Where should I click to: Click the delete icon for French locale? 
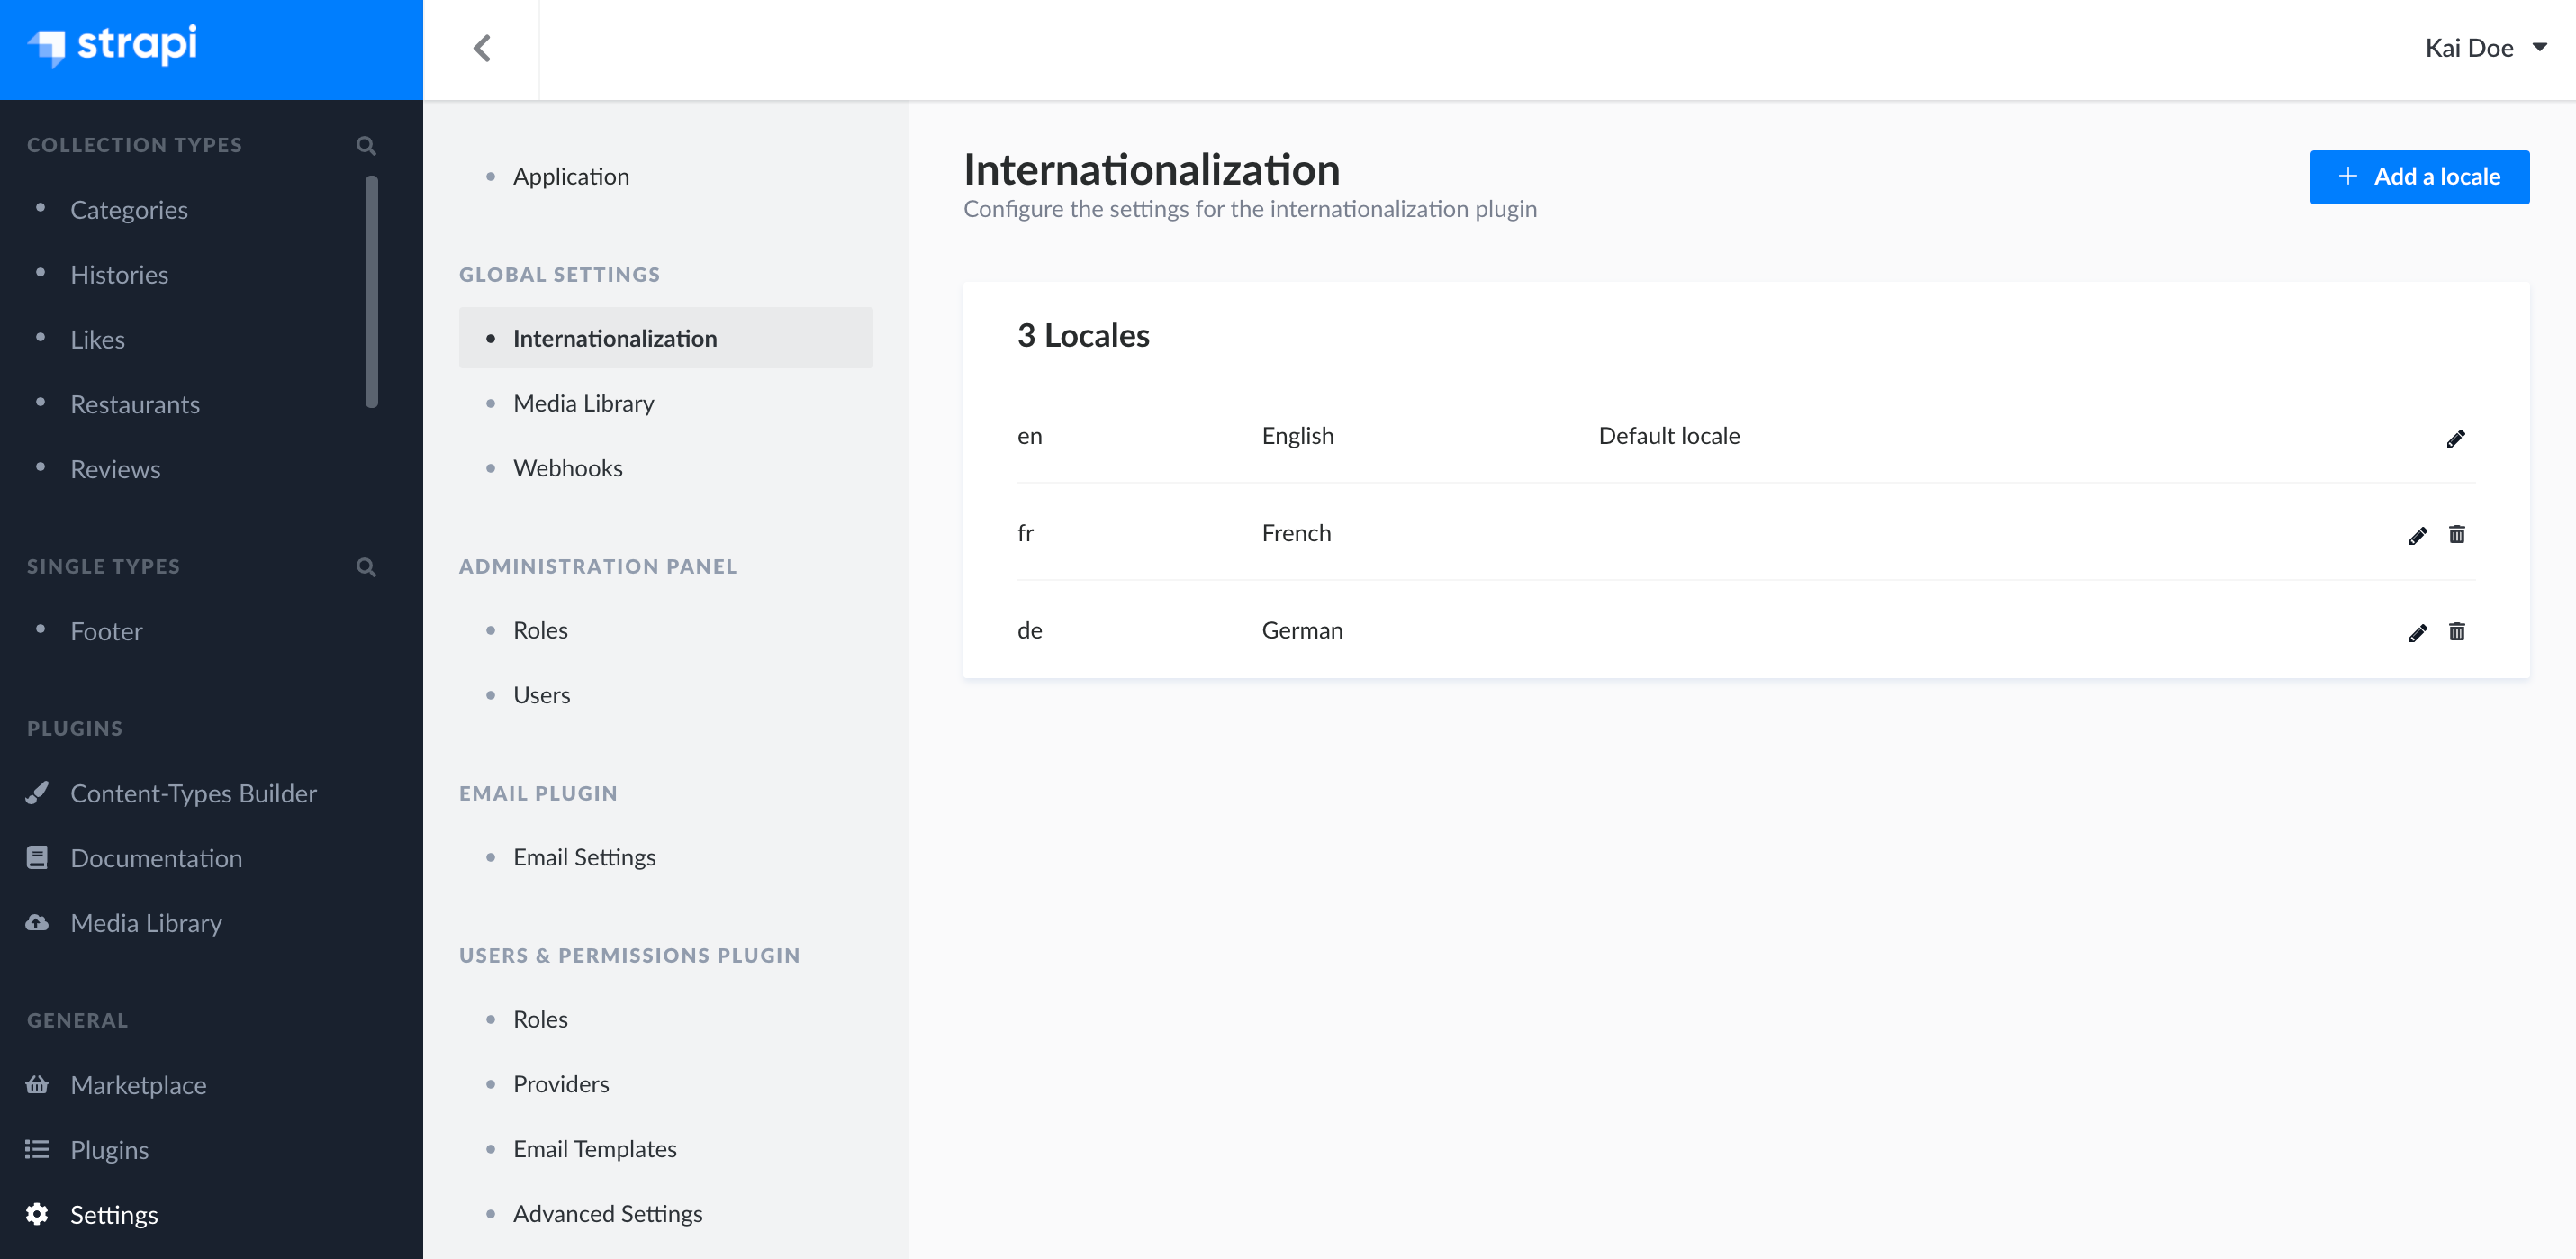pyautogui.click(x=2458, y=532)
